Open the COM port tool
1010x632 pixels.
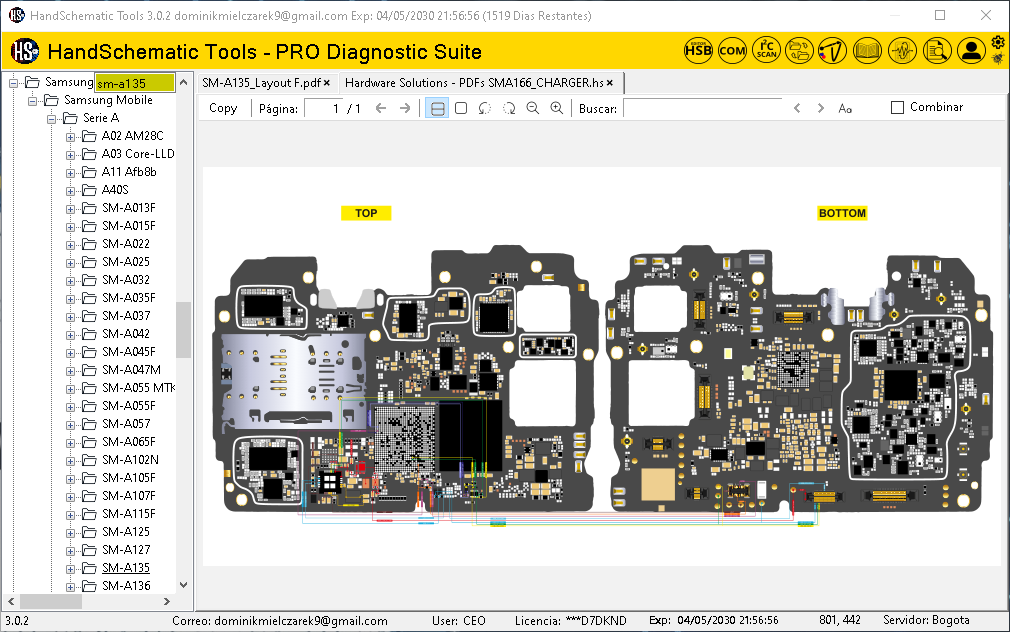[732, 50]
